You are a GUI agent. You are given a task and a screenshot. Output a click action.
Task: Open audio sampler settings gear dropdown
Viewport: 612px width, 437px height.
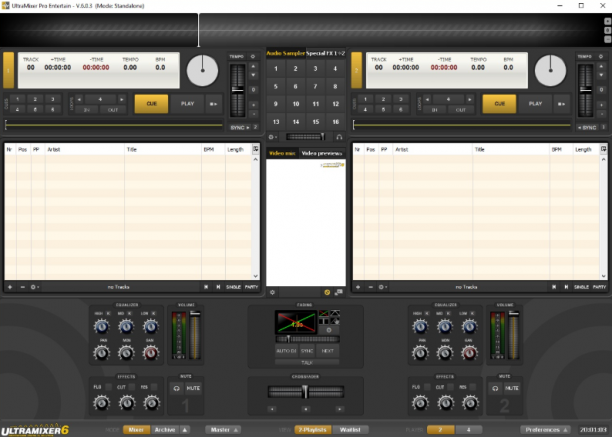(273, 137)
